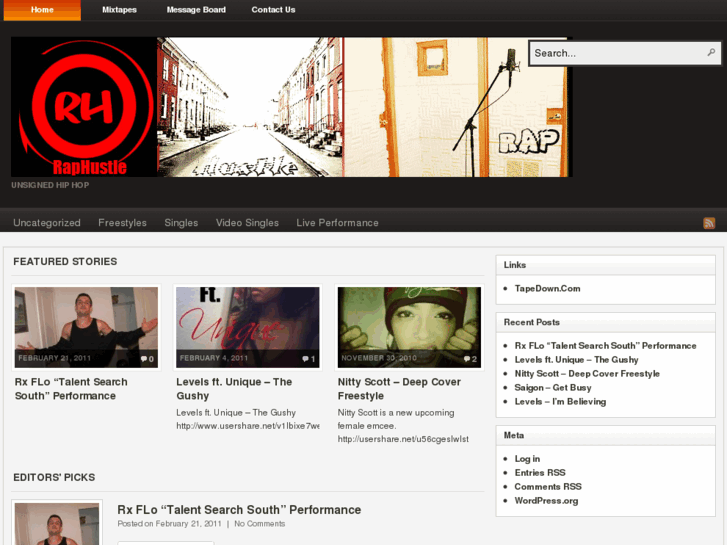Select the Uncategorized category
Image resolution: width=727 pixels, height=545 pixels.
[47, 223]
